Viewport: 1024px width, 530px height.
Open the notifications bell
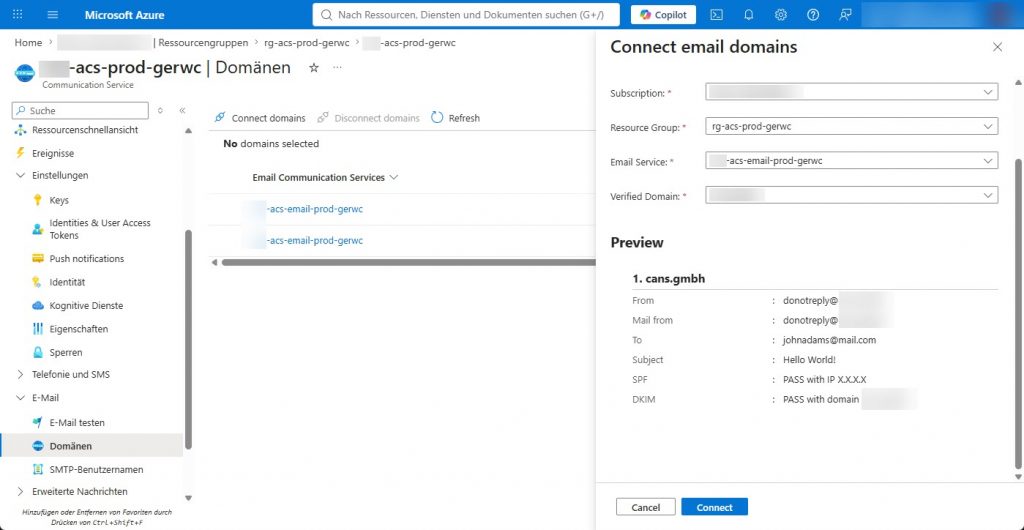748,14
